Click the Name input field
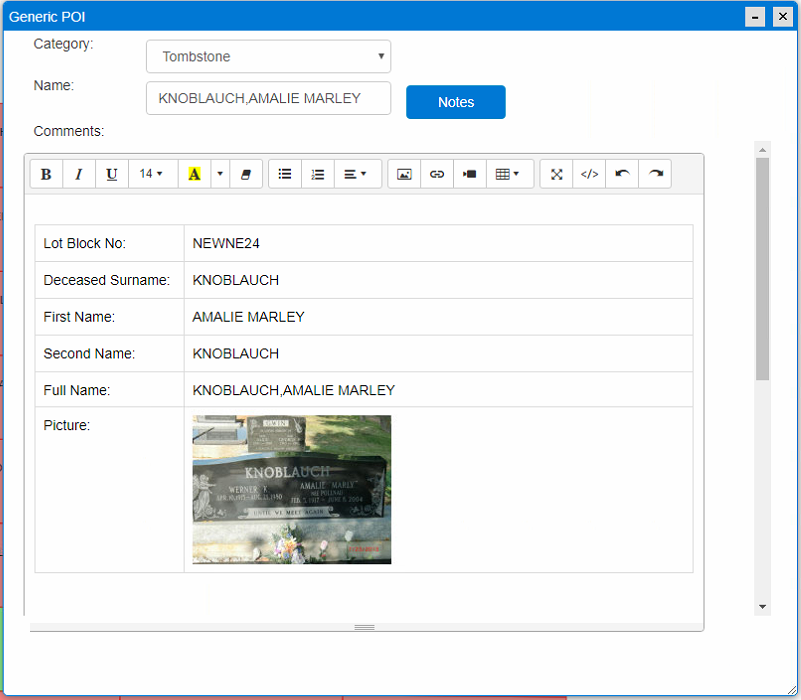 (269, 98)
